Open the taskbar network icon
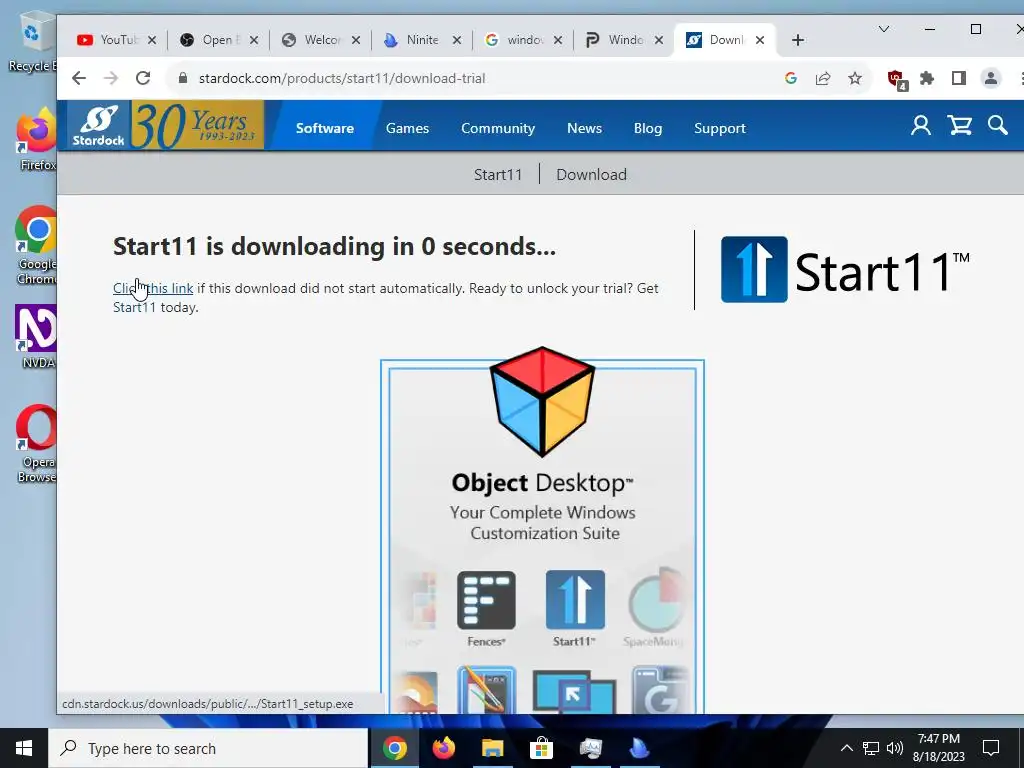 pos(871,748)
